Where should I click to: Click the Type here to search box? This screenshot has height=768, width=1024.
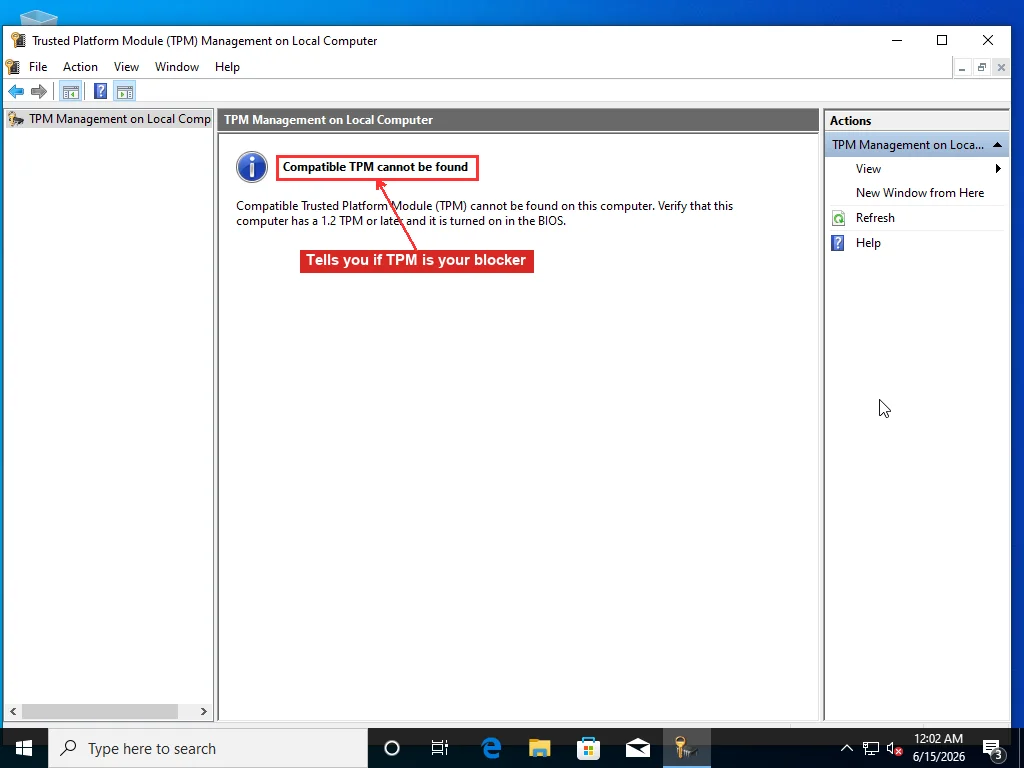pyautogui.click(x=208, y=748)
